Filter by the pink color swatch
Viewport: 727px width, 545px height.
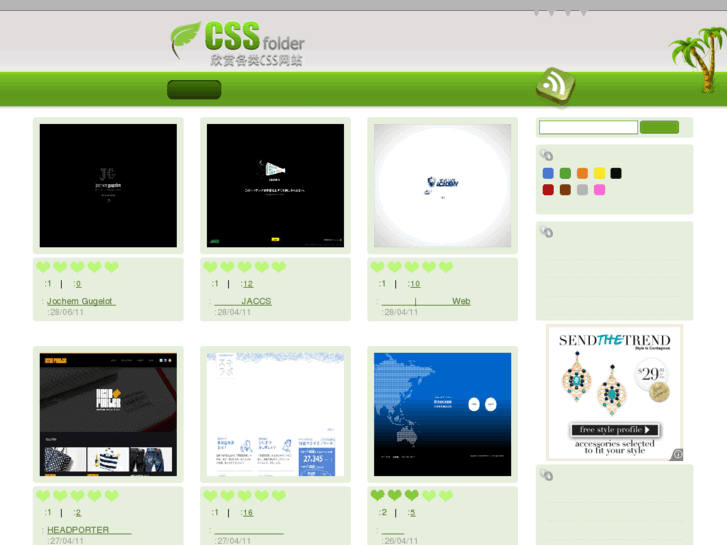[x=599, y=190]
